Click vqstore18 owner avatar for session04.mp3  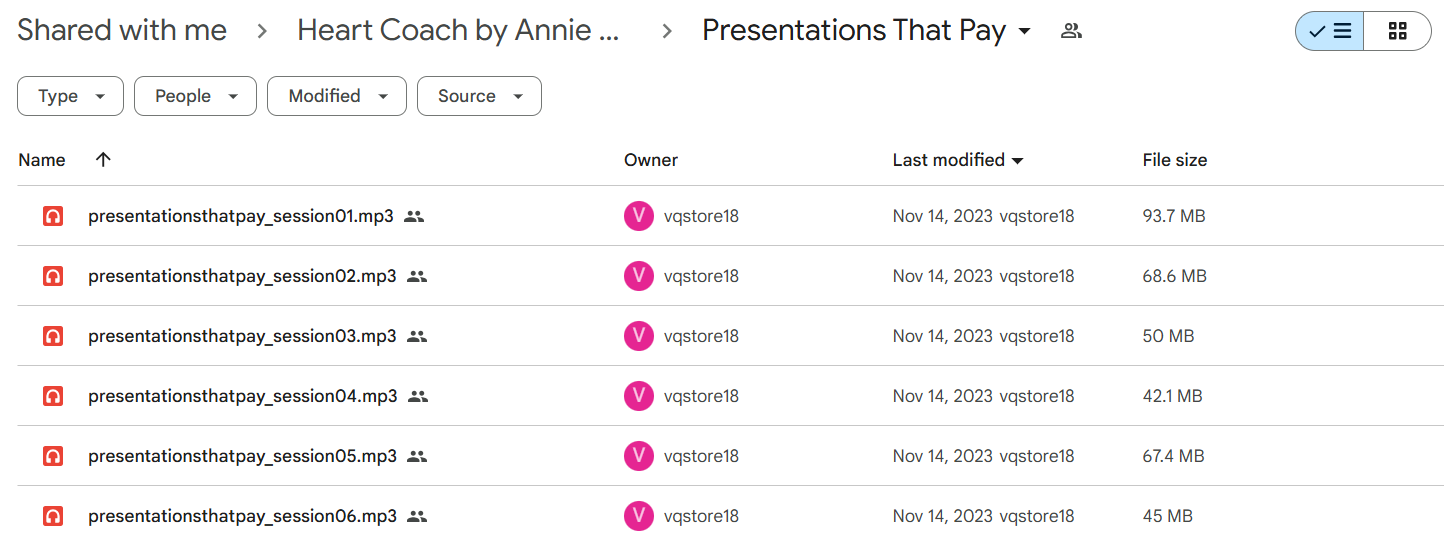(639, 396)
